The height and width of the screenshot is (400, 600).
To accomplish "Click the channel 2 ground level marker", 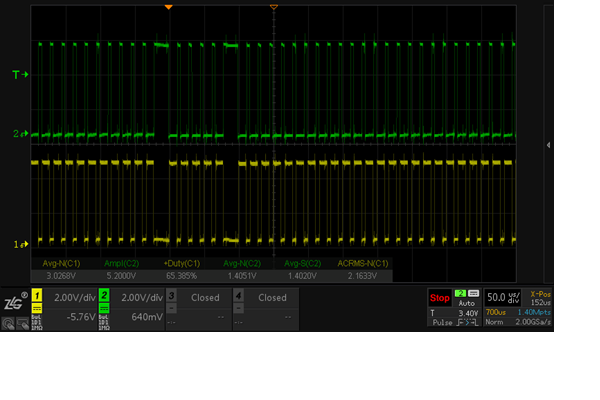I will (21, 134).
